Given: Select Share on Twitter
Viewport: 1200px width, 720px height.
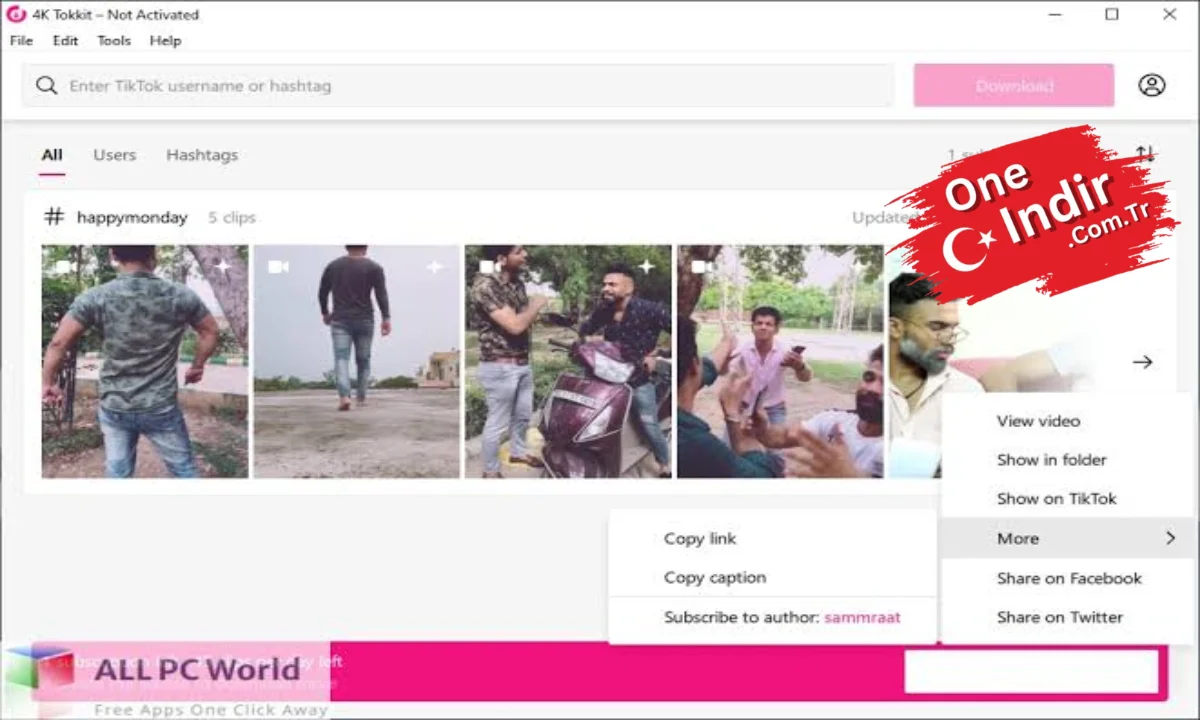Looking at the screenshot, I should click(x=1069, y=617).
